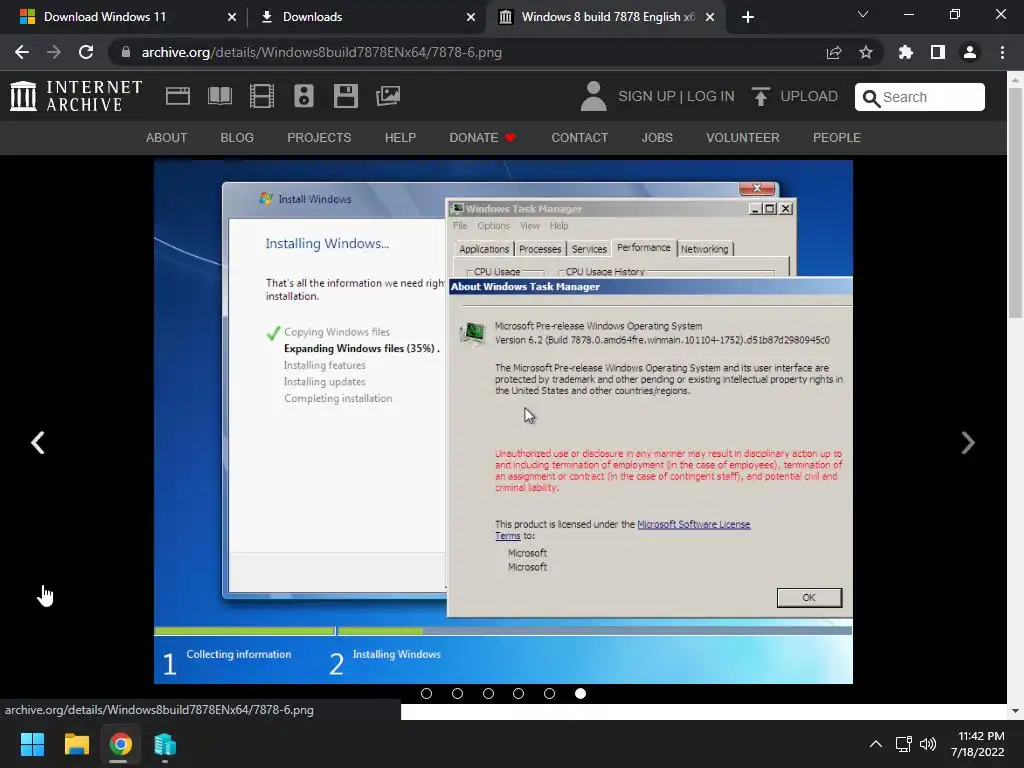
Task: Open the Images icon in navbar
Action: 388,96
